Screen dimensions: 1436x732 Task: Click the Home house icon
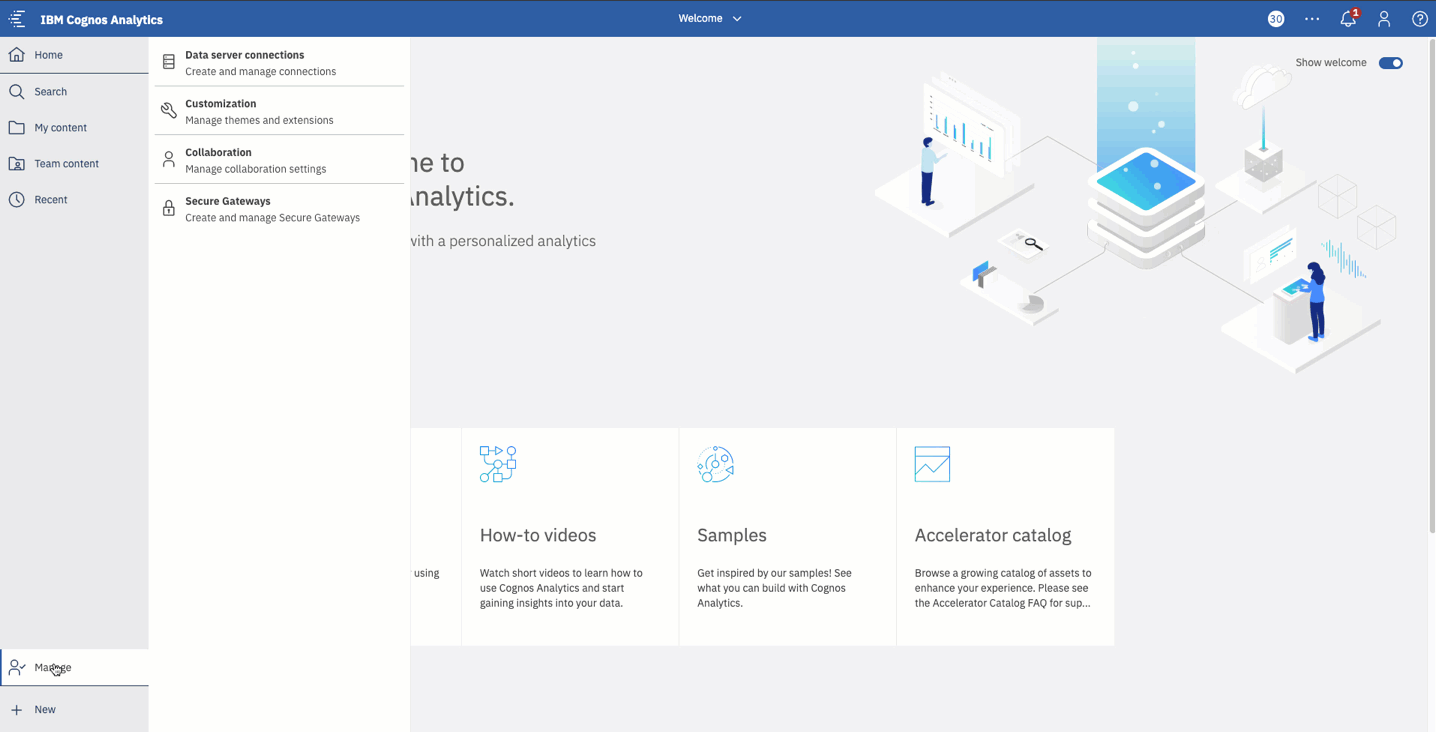[x=17, y=55]
